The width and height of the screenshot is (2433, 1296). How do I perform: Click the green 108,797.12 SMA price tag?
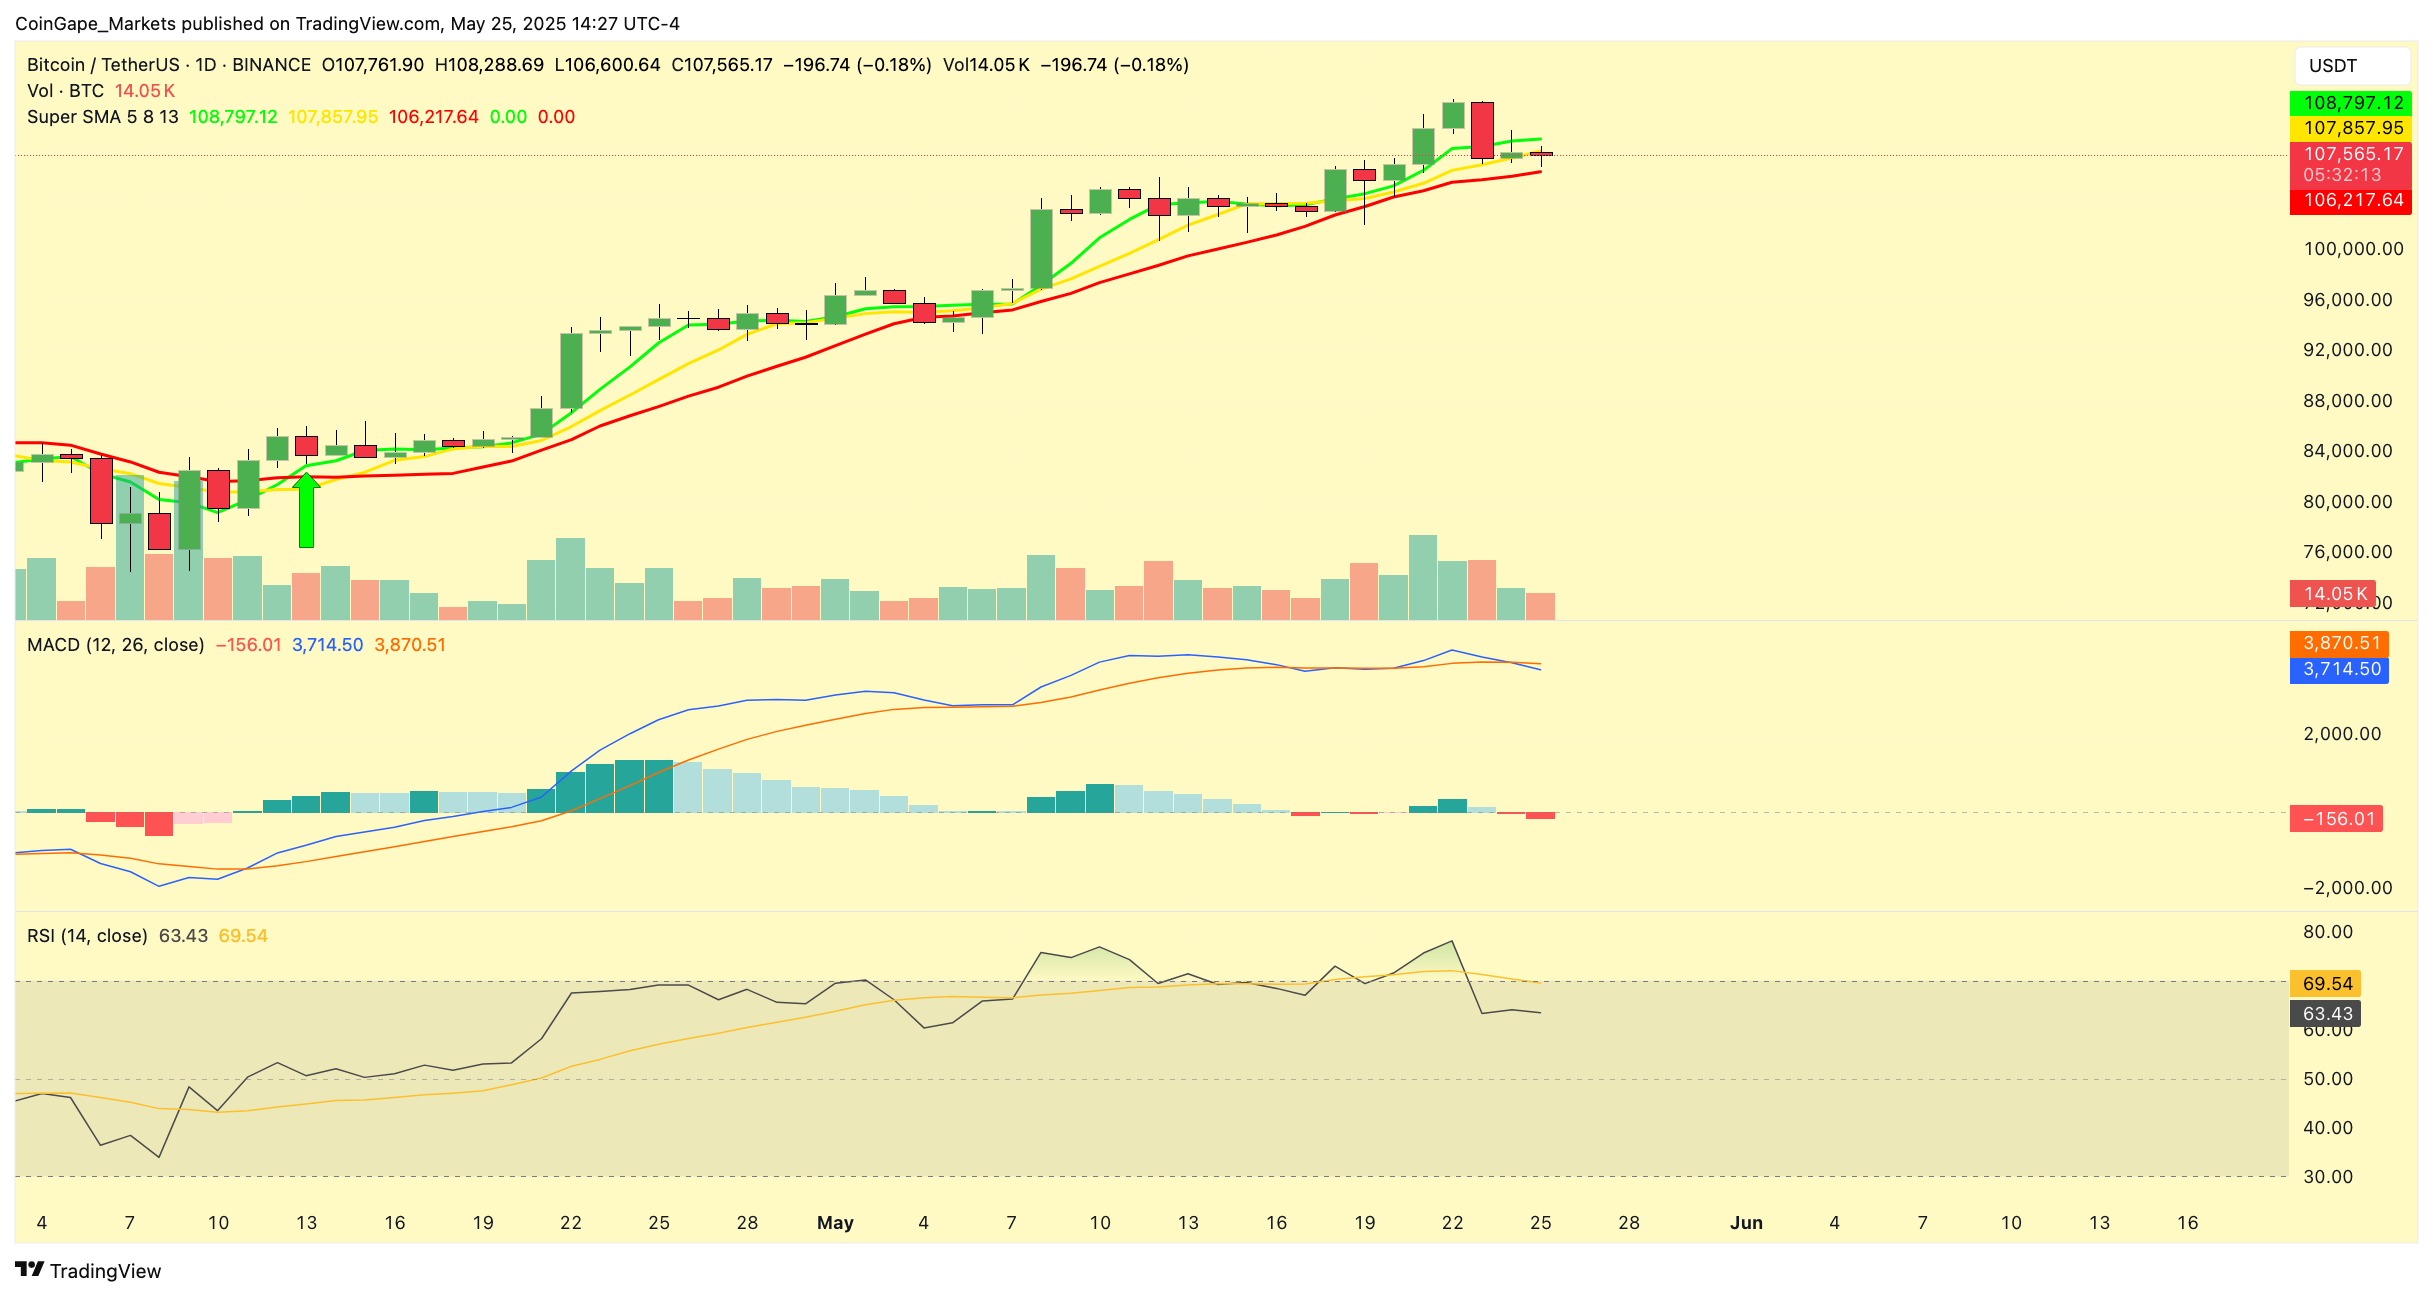click(2349, 103)
